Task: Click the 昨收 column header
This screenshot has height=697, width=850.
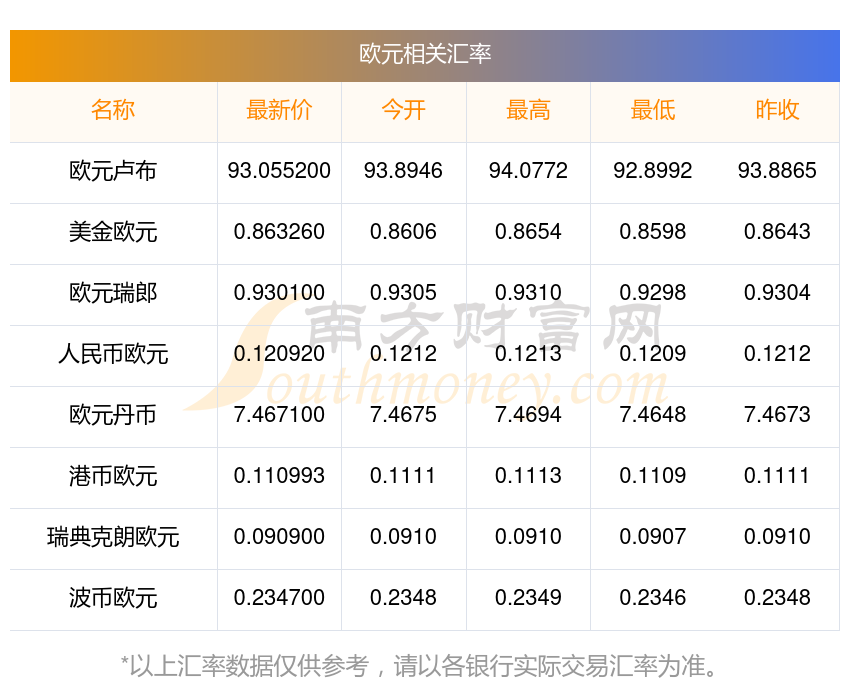Action: [x=777, y=111]
